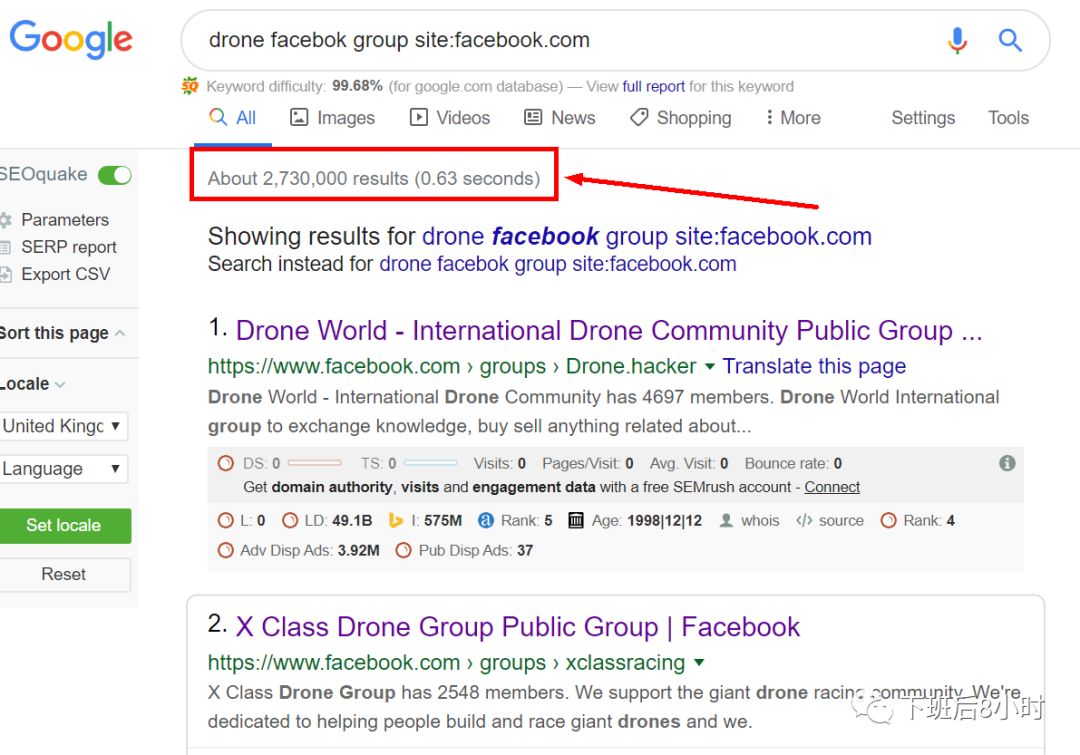Open the Language dropdown
Image resolution: width=1080 pixels, height=755 pixels.
[x=63, y=469]
